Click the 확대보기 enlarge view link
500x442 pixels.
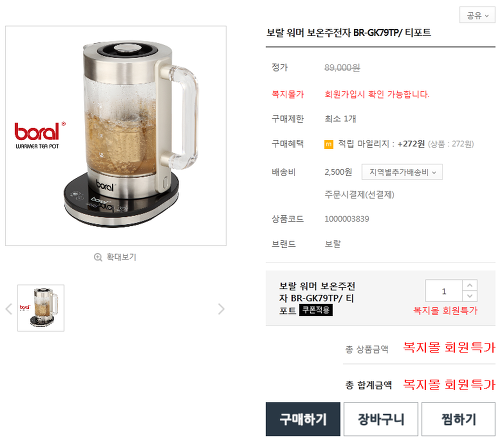(121, 257)
